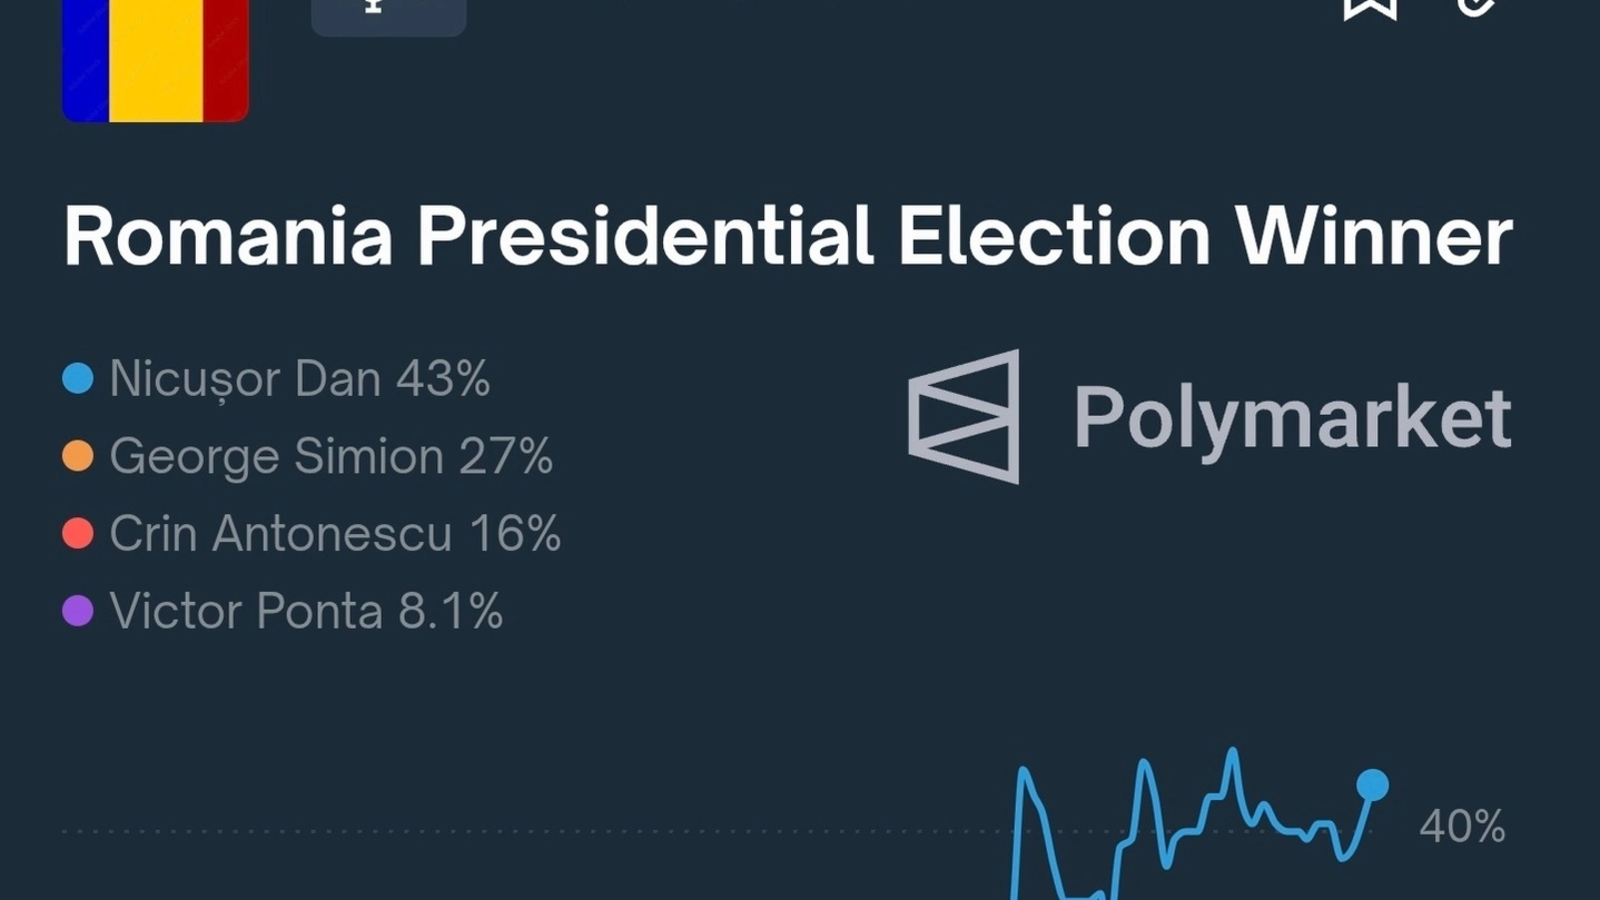
Task: Click the orange dot beside George Simion
Action: 78,456
